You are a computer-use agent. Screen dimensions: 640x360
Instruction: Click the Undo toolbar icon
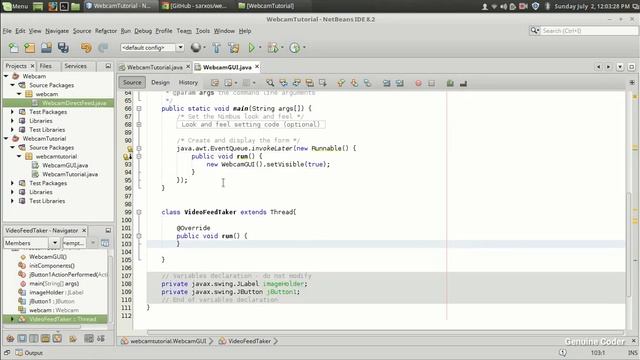[x=86, y=48]
